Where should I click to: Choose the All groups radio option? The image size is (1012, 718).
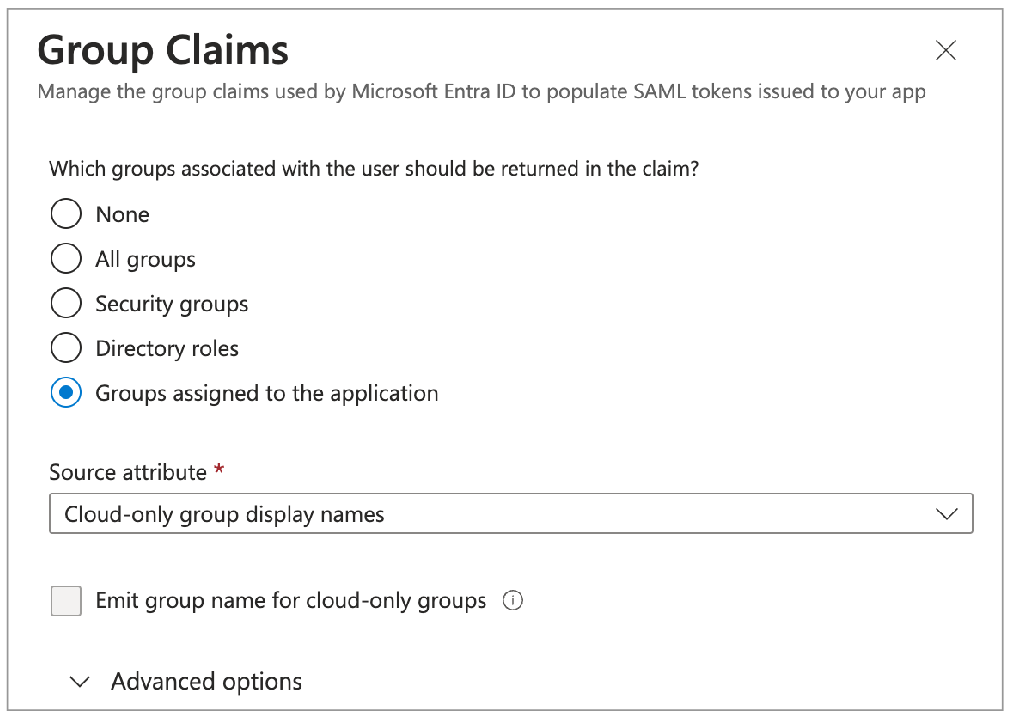pos(66,259)
